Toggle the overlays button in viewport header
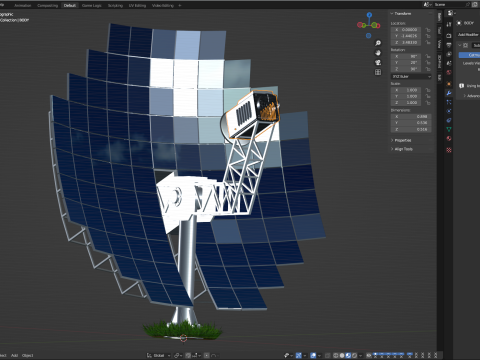 tap(313, 356)
